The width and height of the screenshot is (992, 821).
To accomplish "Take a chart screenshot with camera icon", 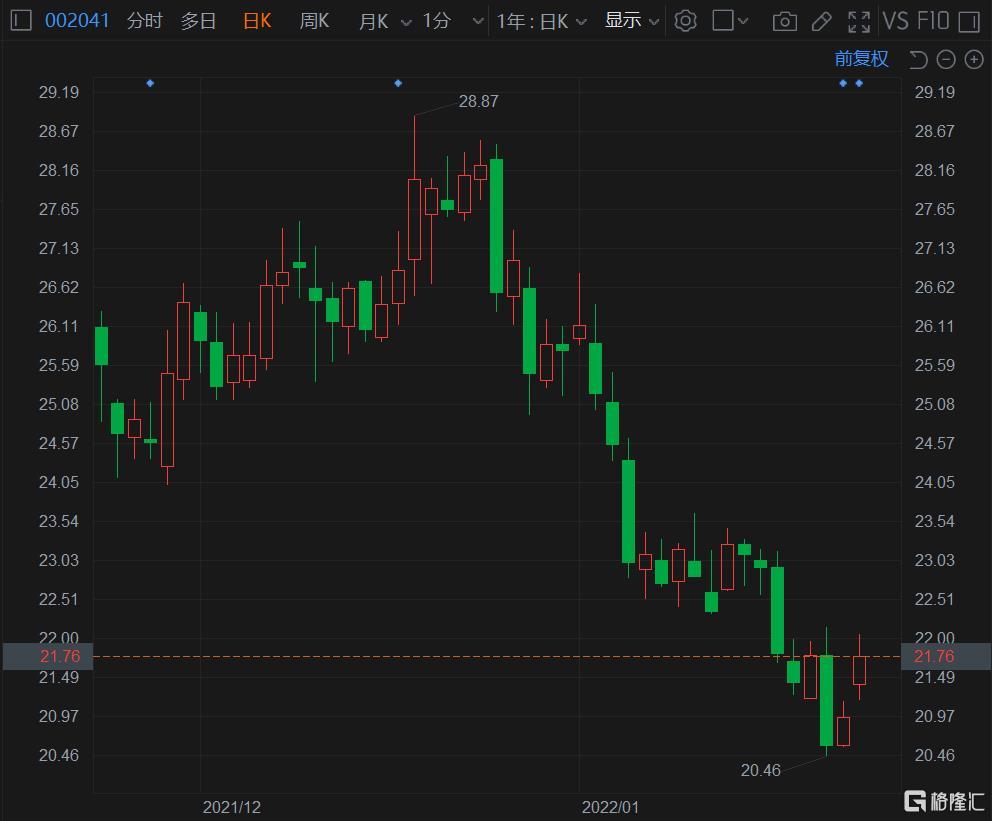I will click(x=784, y=22).
